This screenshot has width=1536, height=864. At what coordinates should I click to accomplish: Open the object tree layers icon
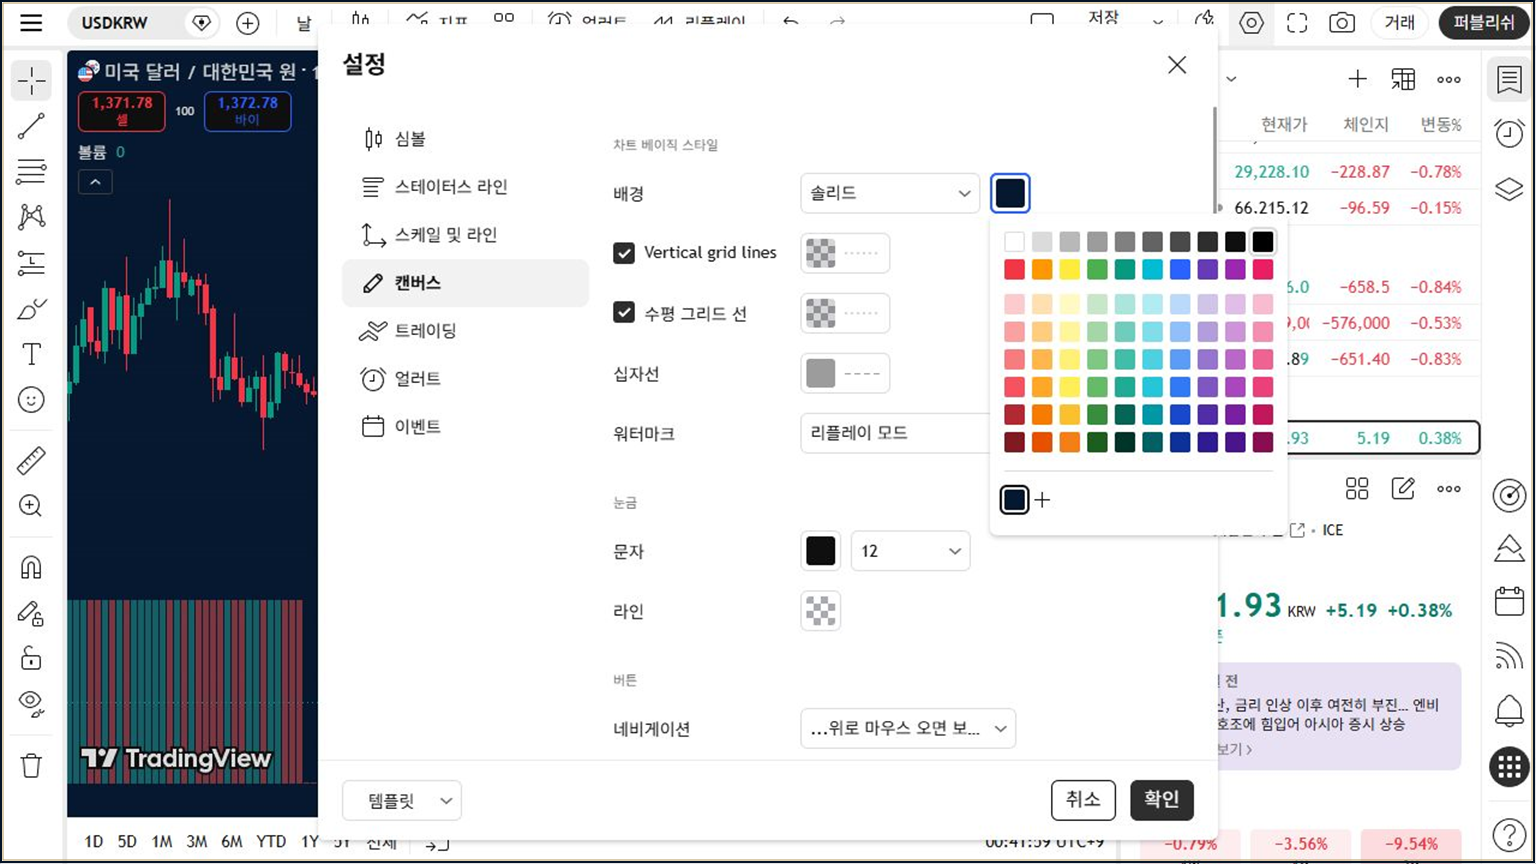[x=1509, y=188]
